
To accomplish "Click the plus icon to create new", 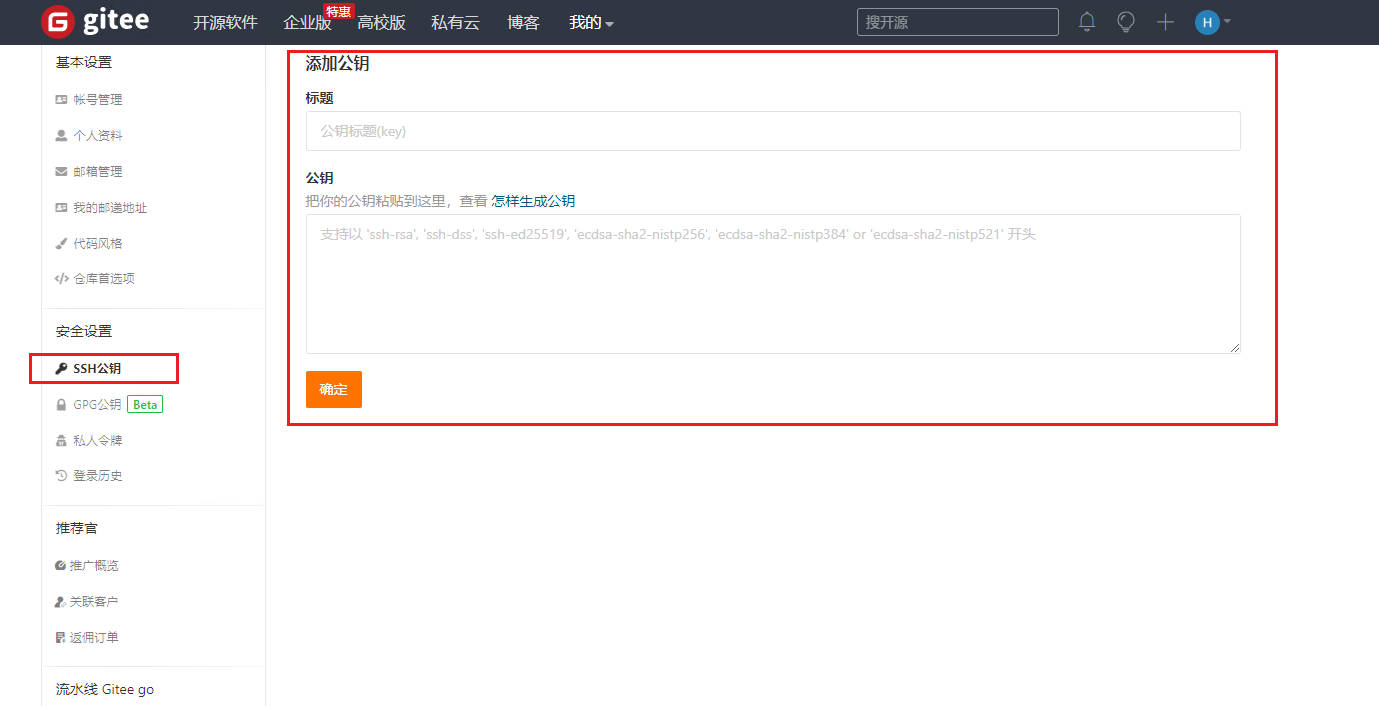I will [1165, 22].
